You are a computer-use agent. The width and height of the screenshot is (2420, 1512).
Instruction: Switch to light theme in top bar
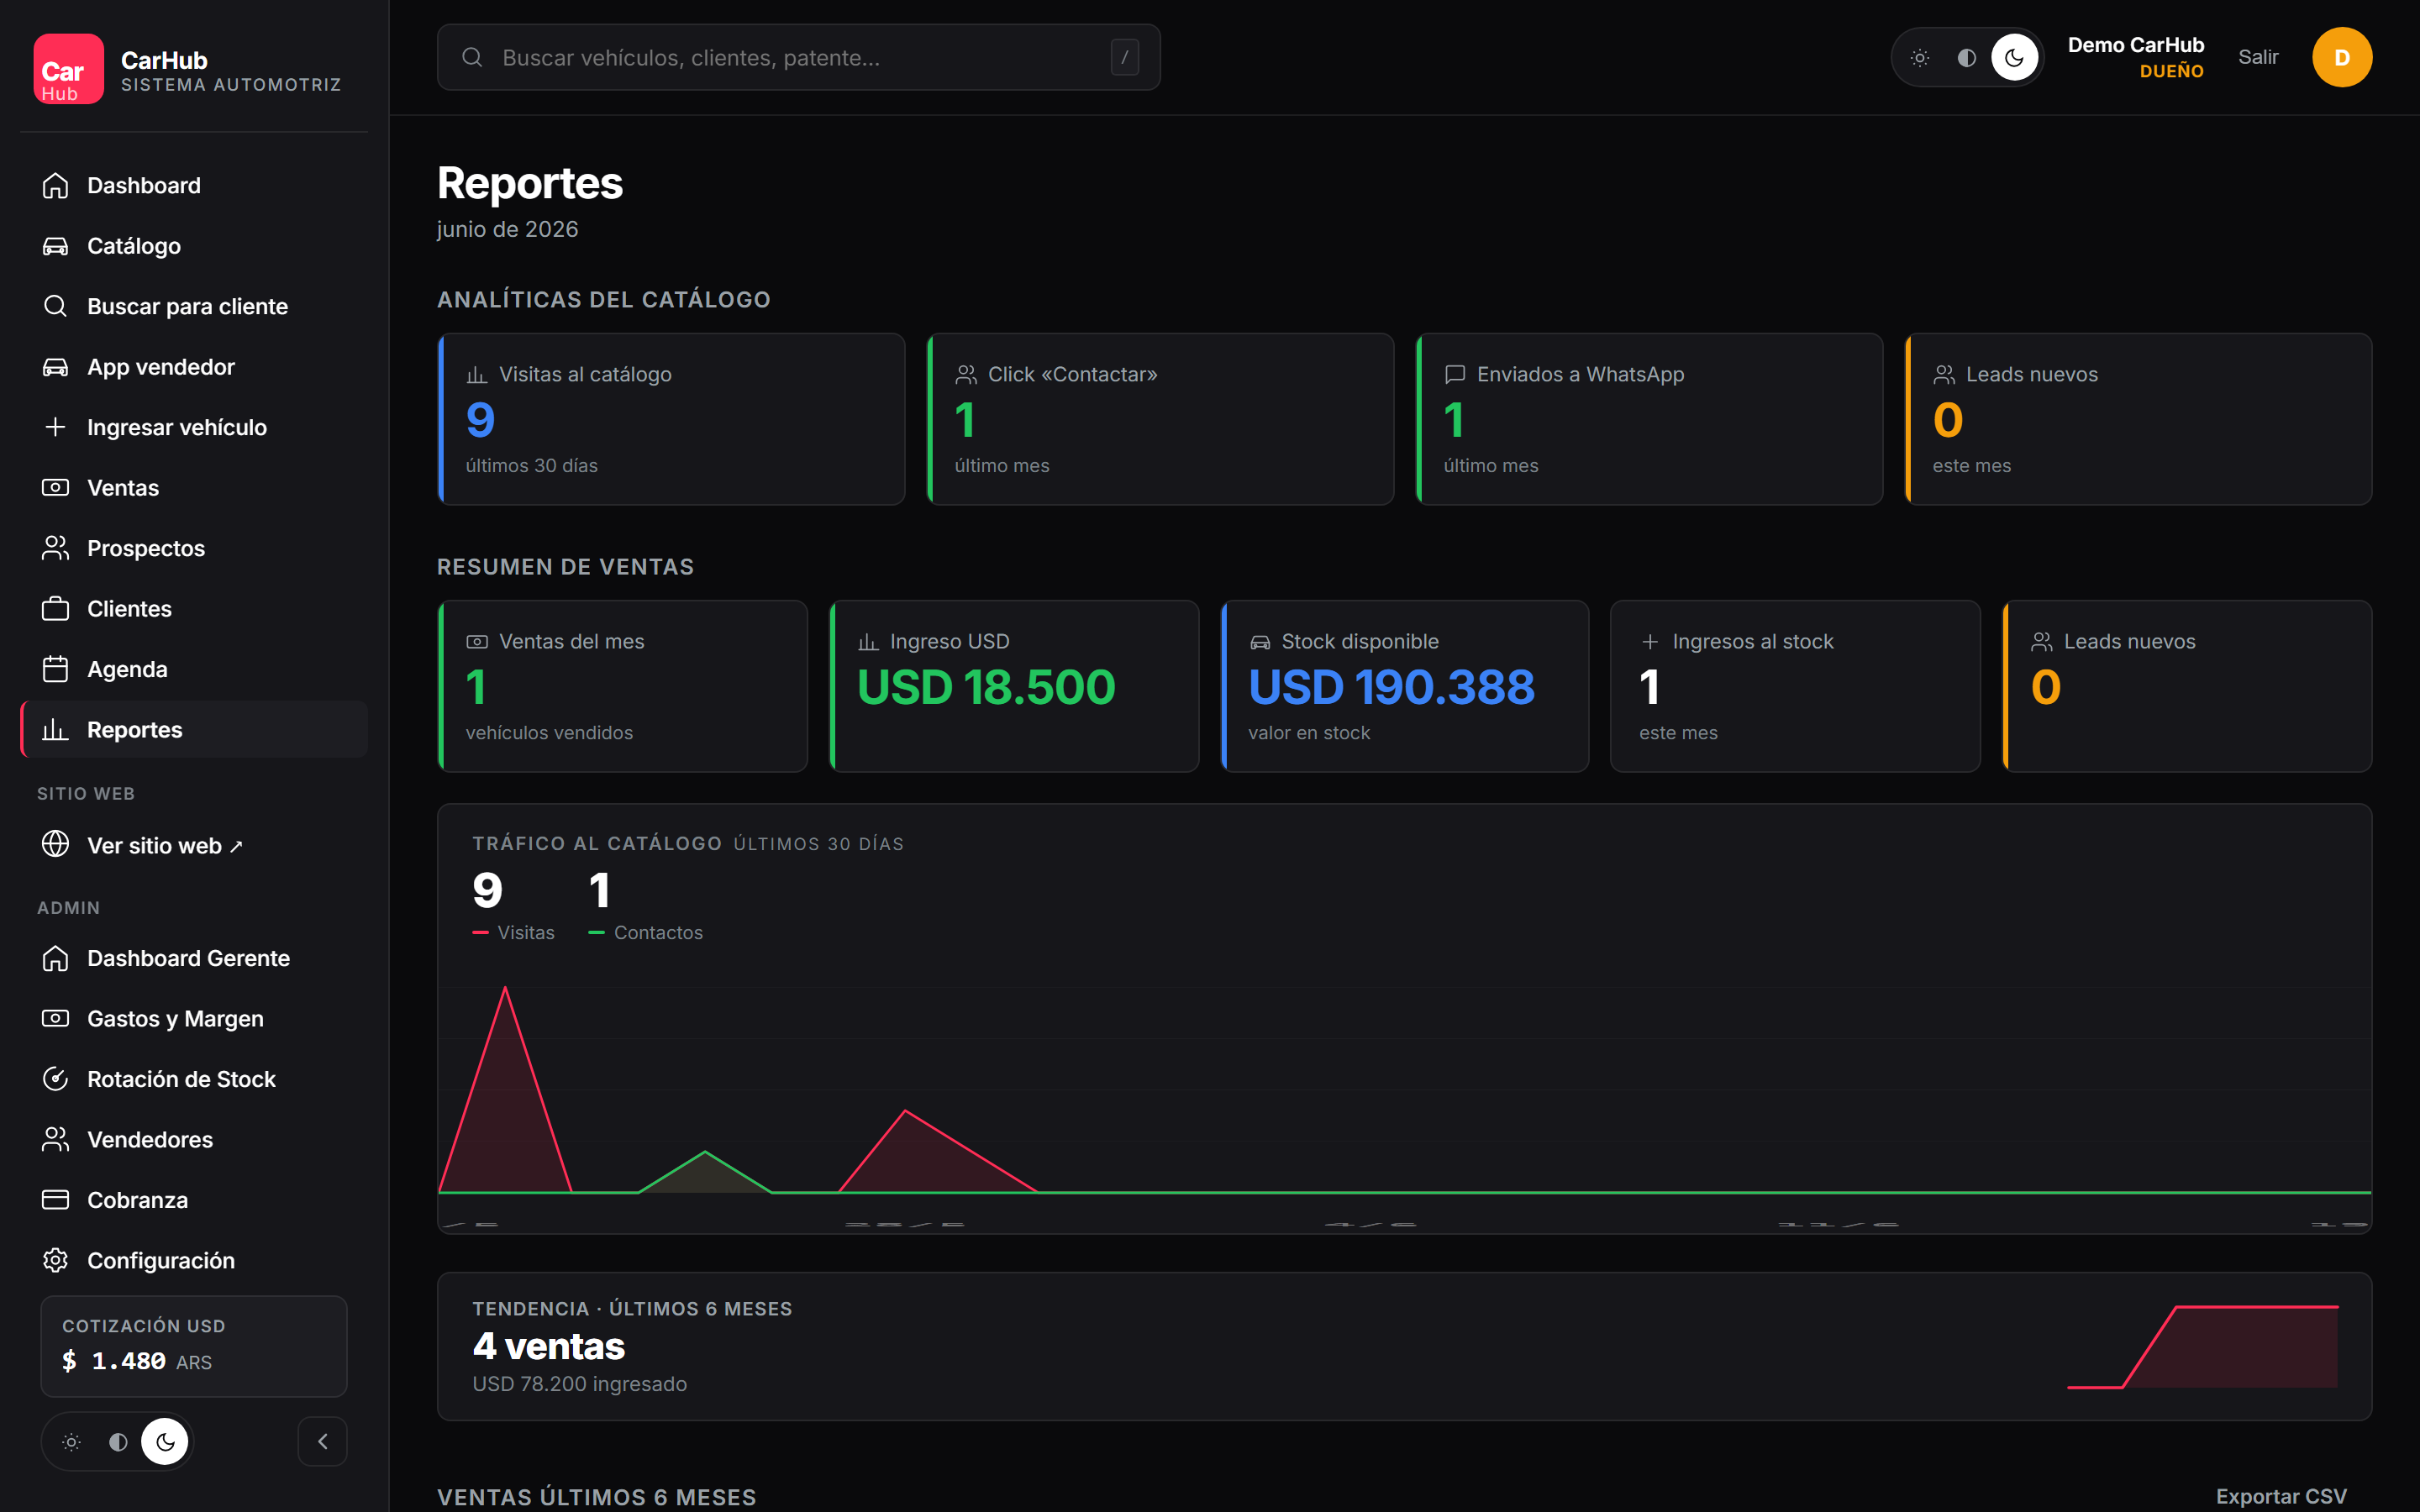[1920, 58]
